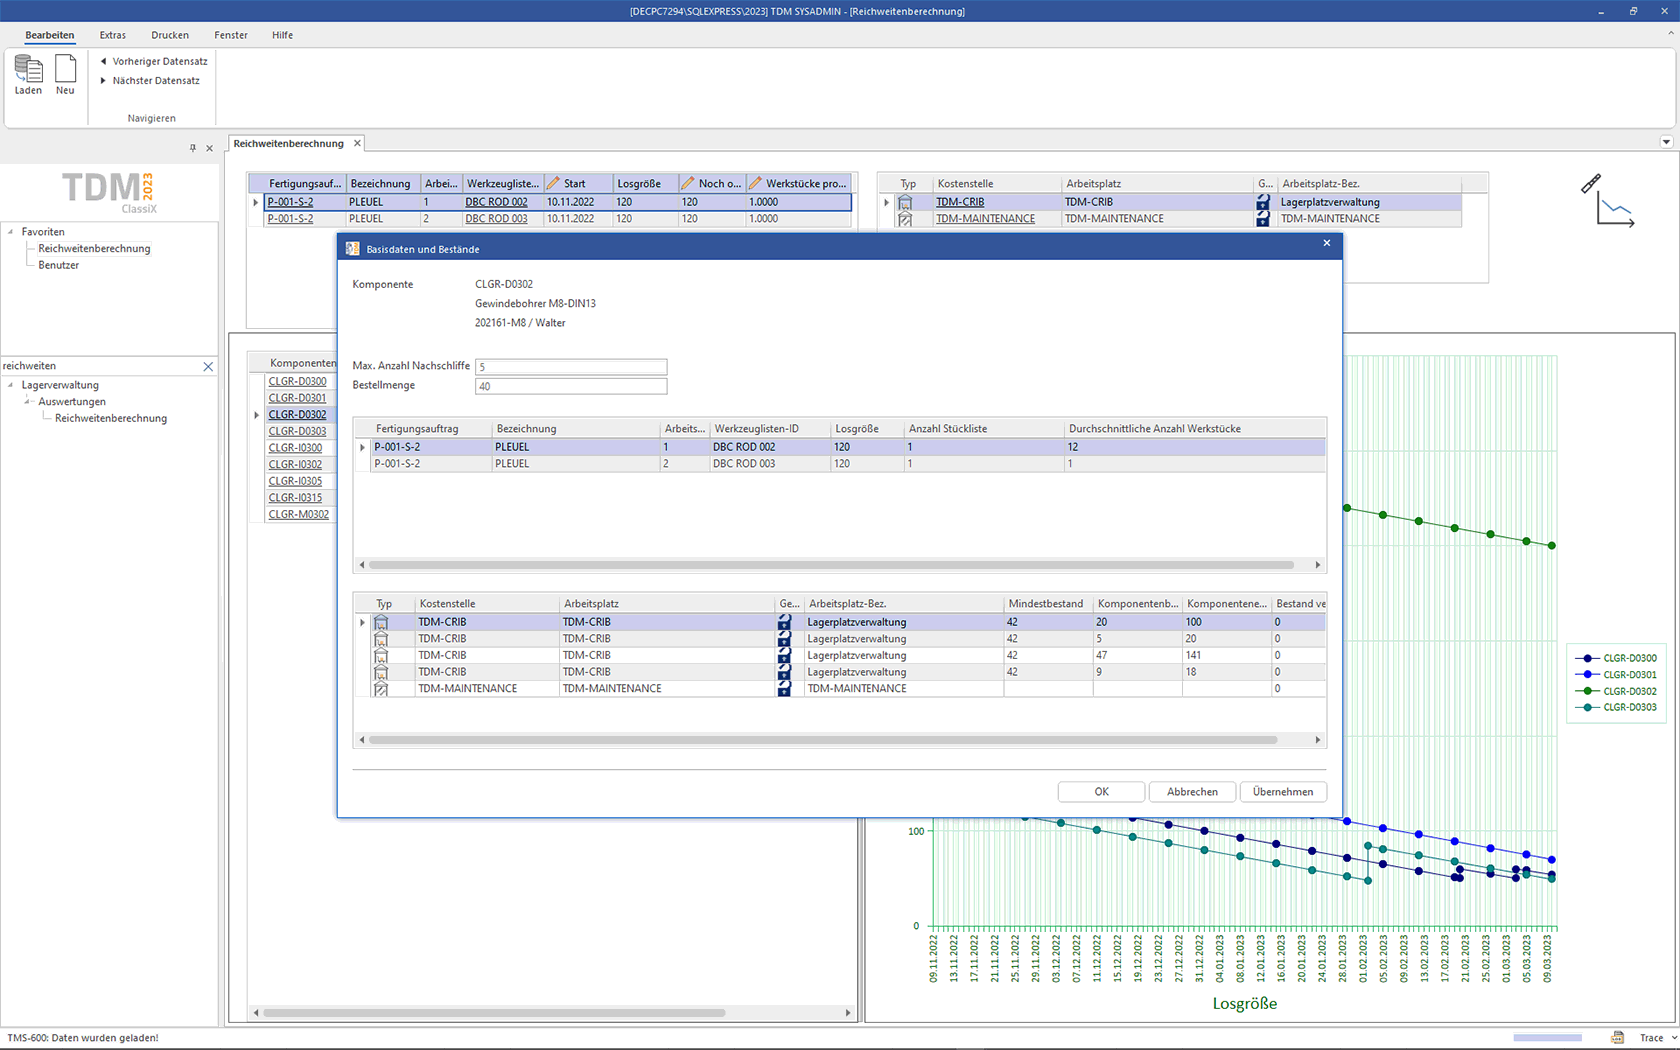Open component link CLGR-D0300

[x=297, y=382]
